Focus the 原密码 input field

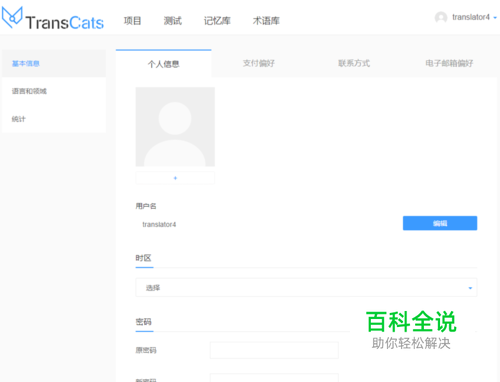(274, 350)
